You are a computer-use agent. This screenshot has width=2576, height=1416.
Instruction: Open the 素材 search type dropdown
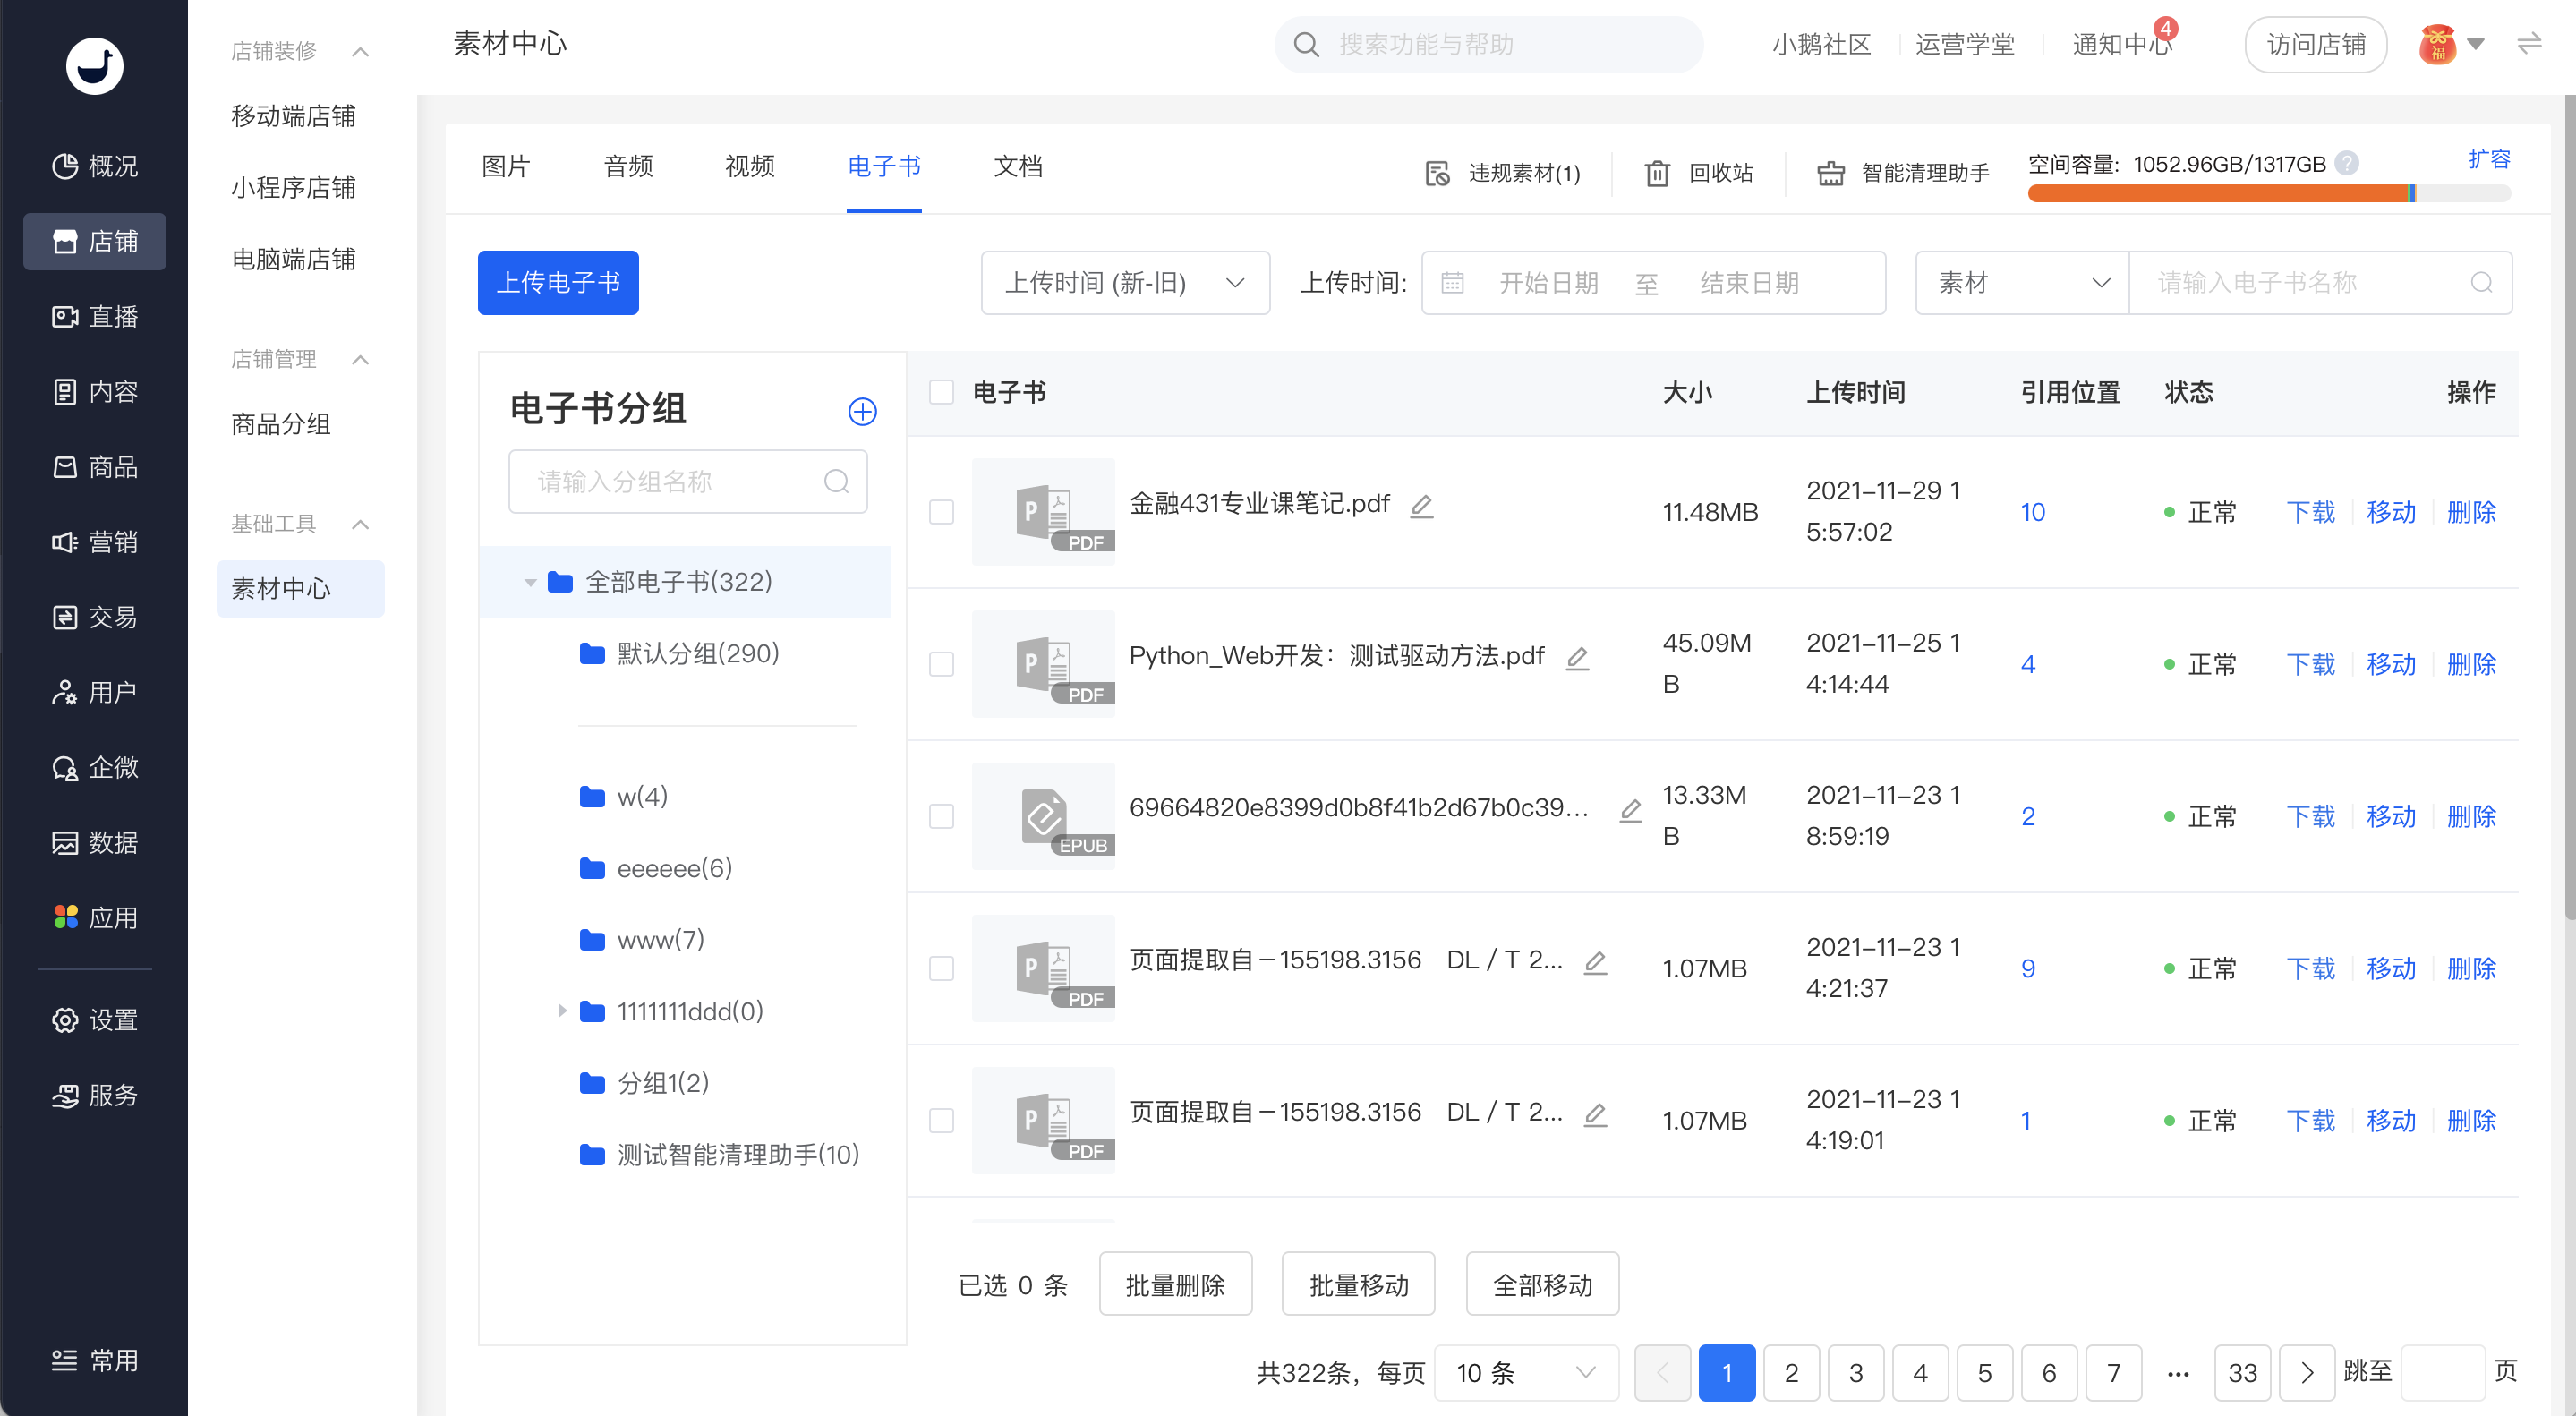[x=2021, y=283]
